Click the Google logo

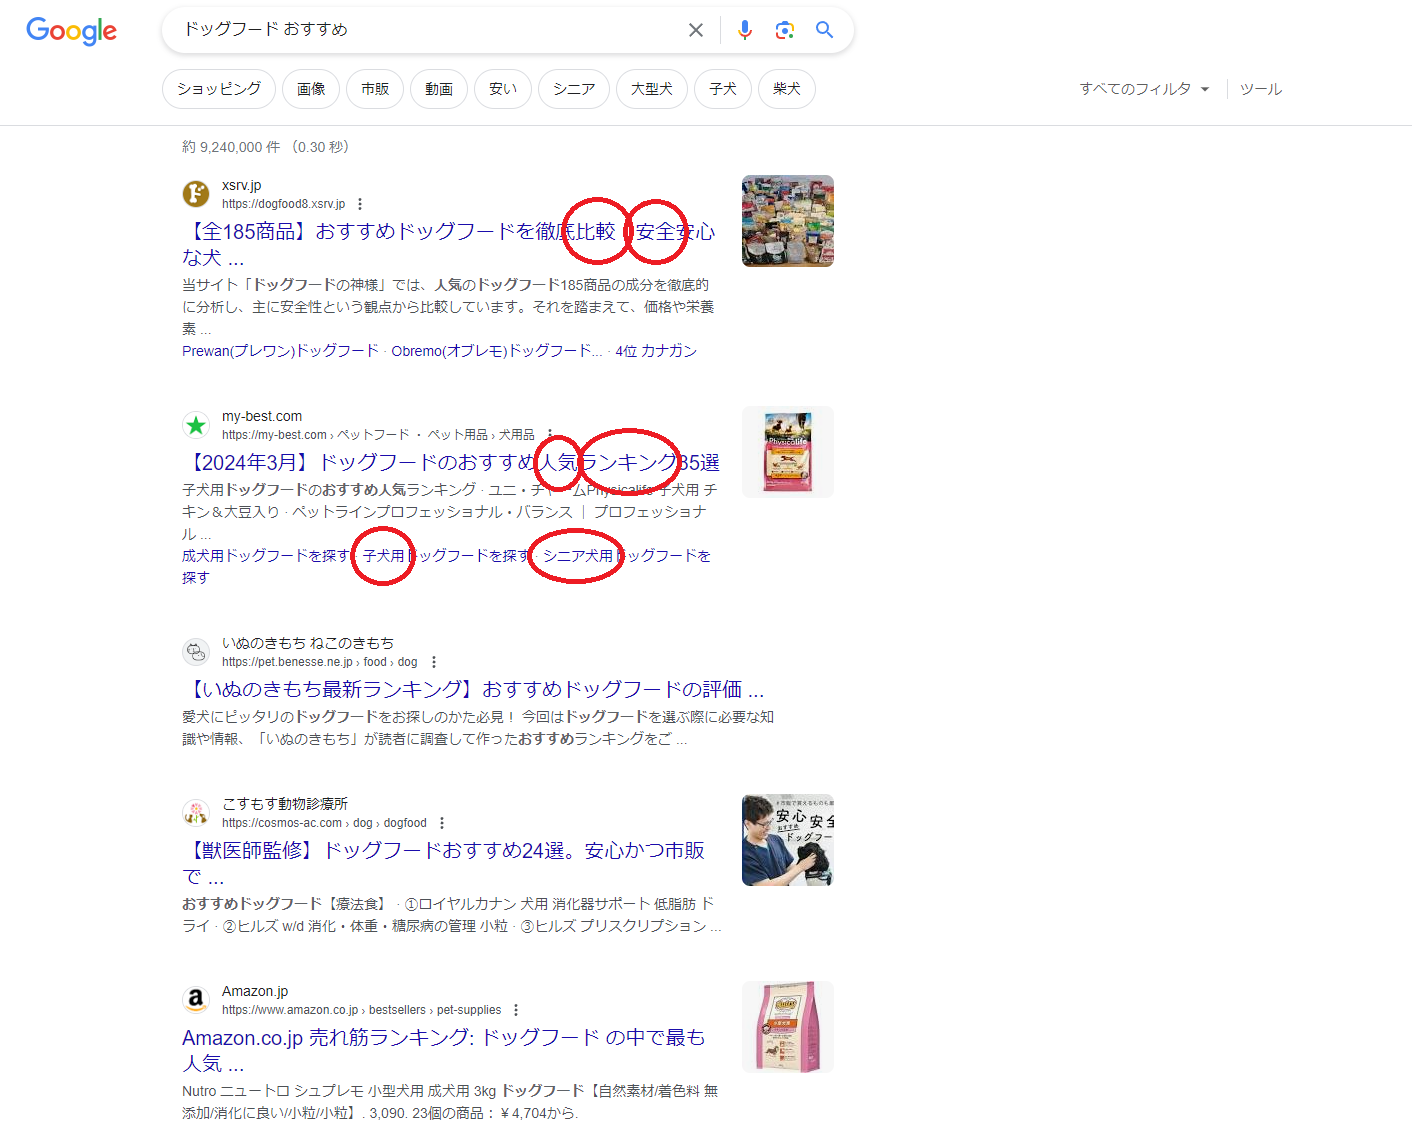tap(71, 31)
